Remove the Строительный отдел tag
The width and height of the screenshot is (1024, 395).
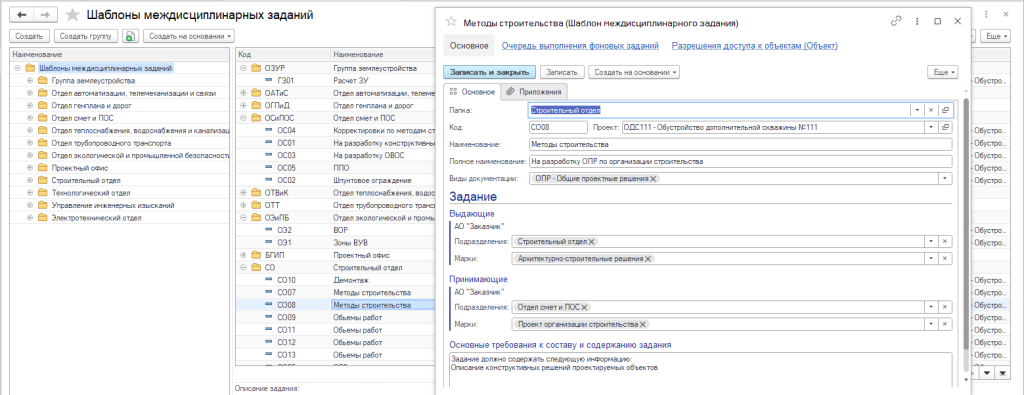coord(592,242)
